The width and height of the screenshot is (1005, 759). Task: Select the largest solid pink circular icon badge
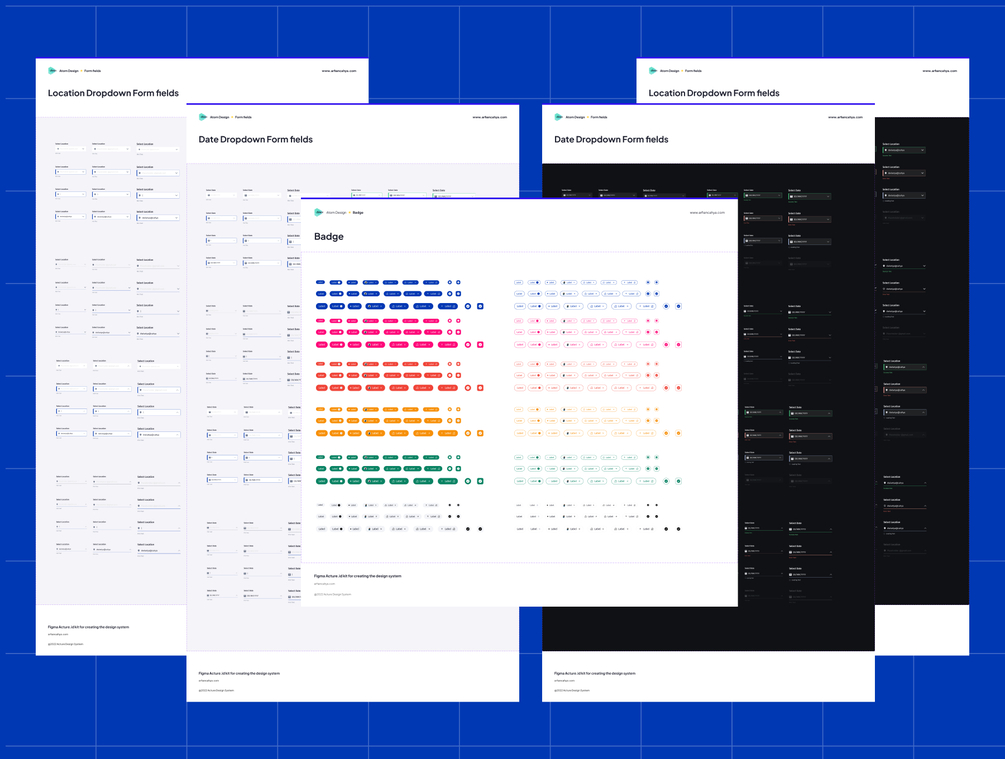(x=468, y=345)
